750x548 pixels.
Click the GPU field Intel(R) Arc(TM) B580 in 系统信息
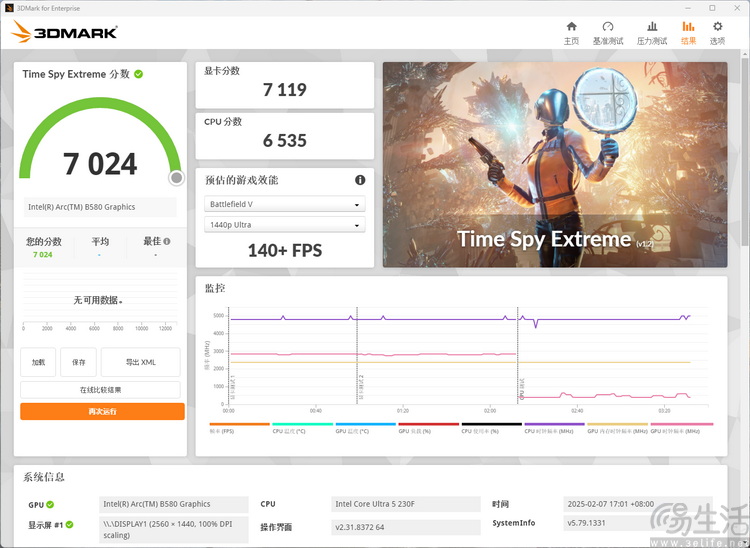(174, 504)
